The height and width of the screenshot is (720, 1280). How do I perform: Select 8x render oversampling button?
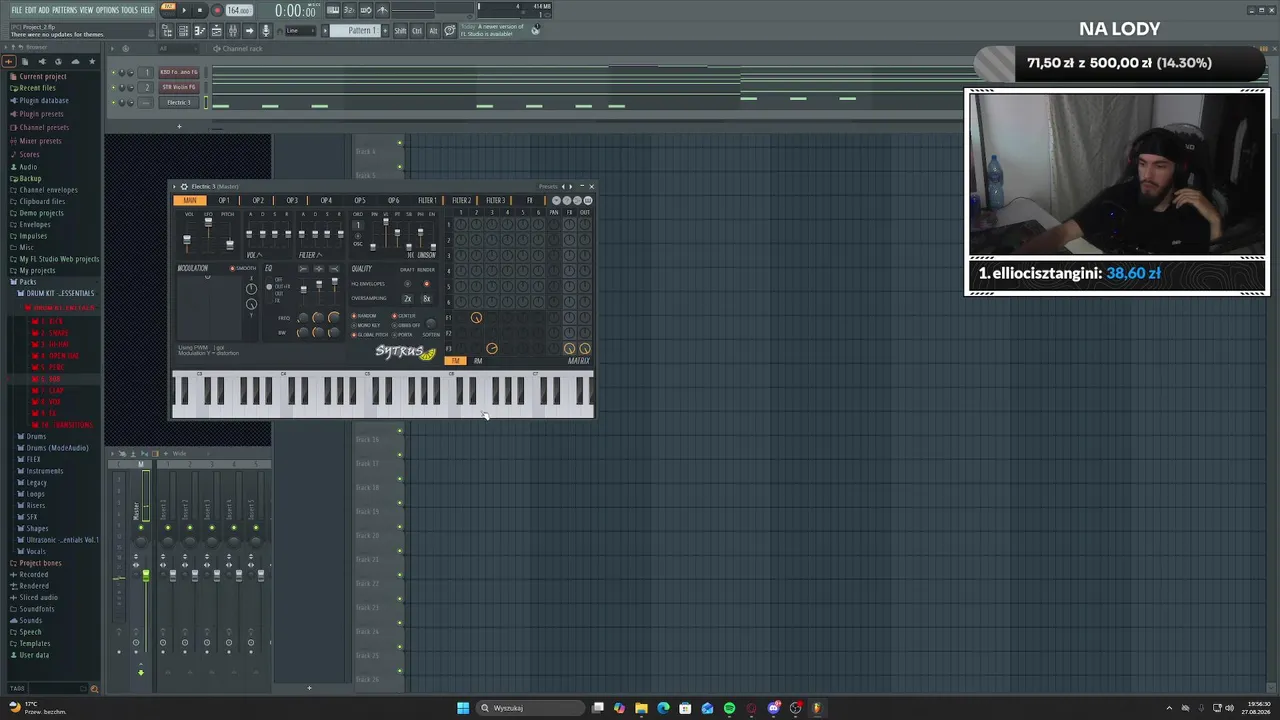tap(426, 299)
